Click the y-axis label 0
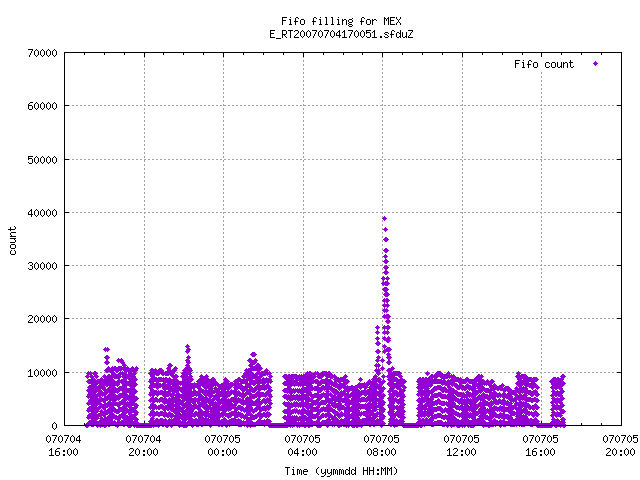This screenshot has height=480, width=640. [x=55, y=426]
